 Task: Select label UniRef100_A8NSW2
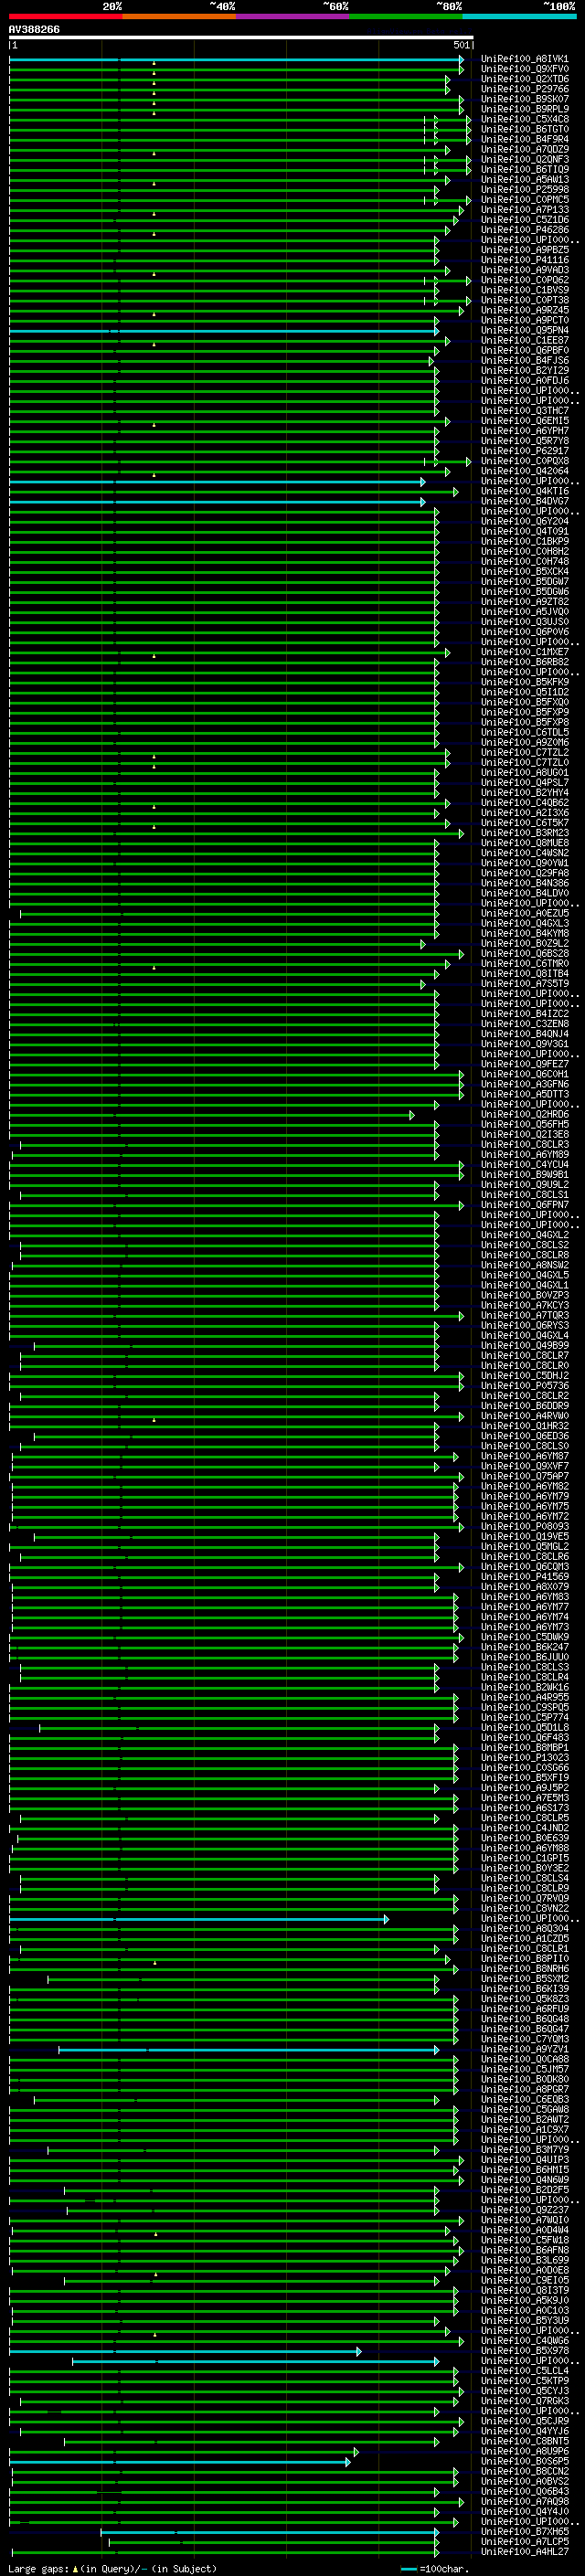pyautogui.click(x=524, y=1265)
